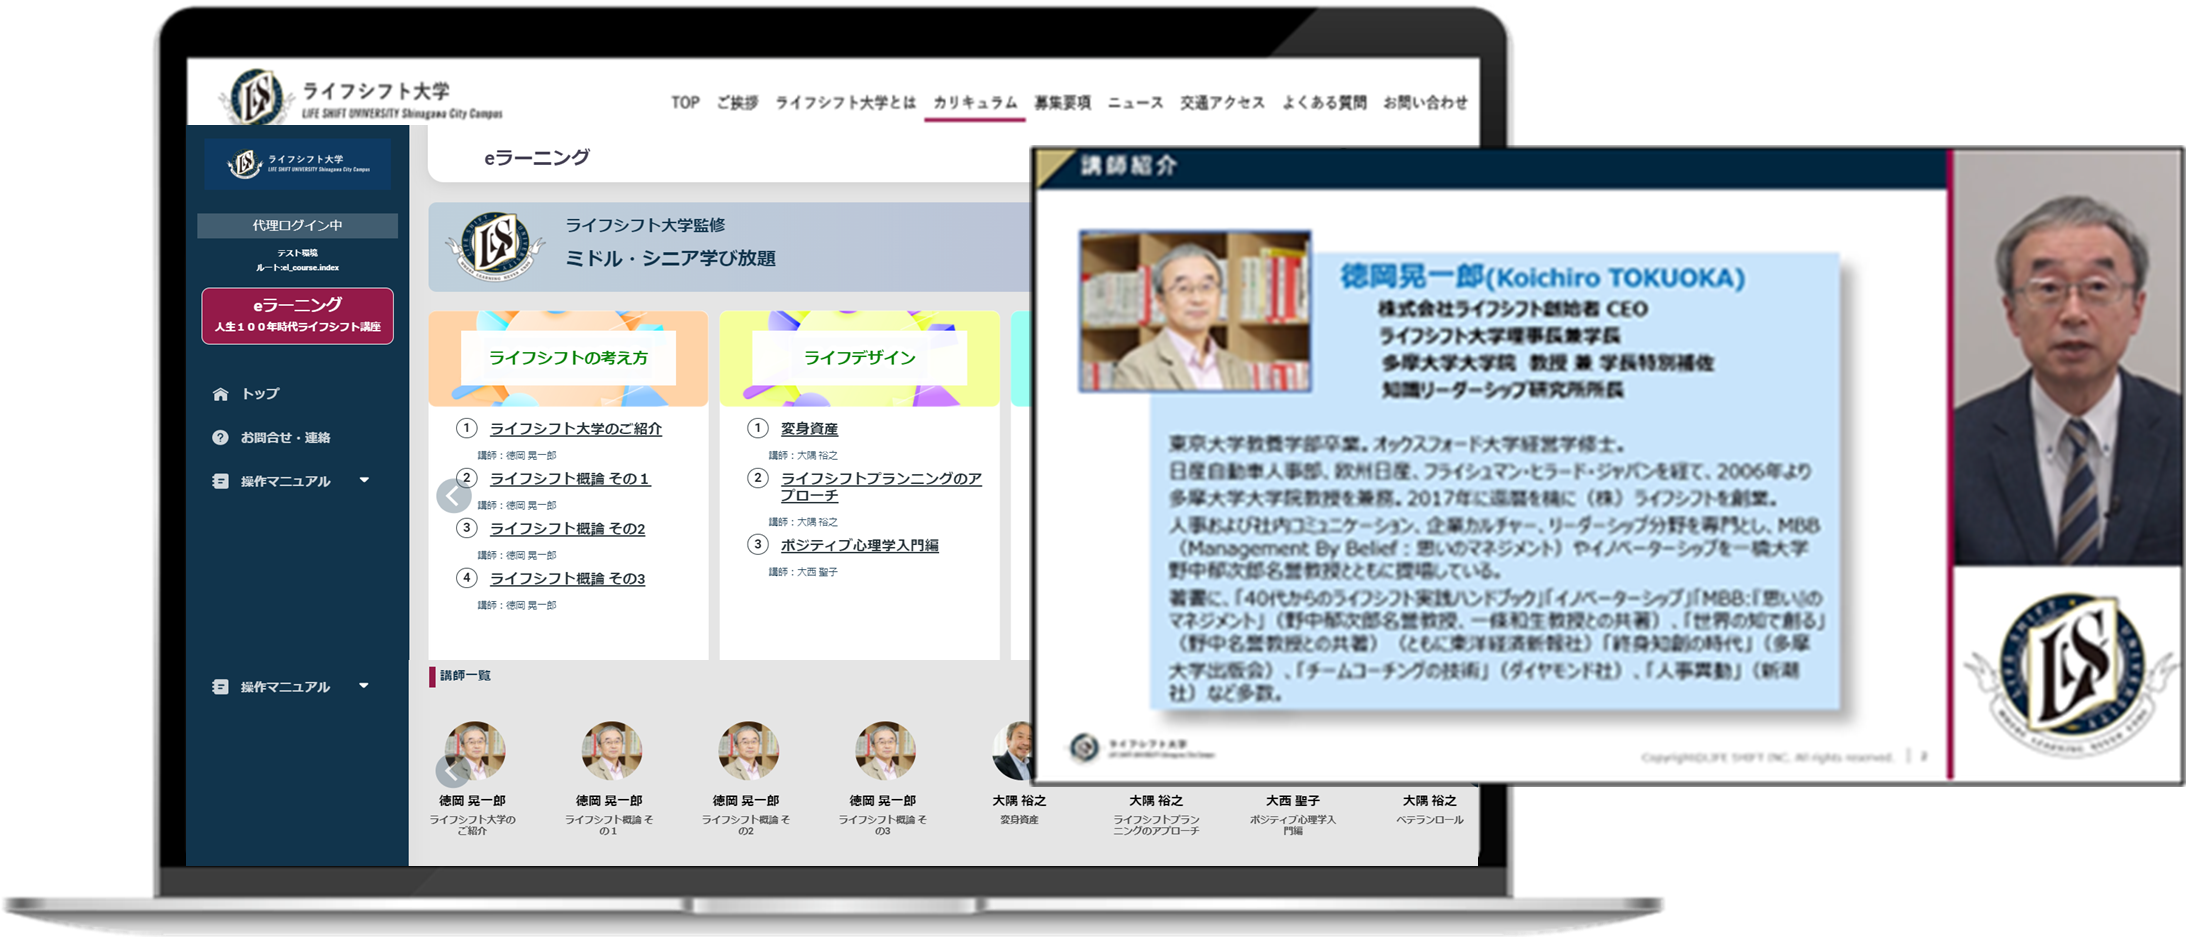Select the カリキュラム navigation tab
This screenshot has height=937, width=2186.
click(x=975, y=102)
